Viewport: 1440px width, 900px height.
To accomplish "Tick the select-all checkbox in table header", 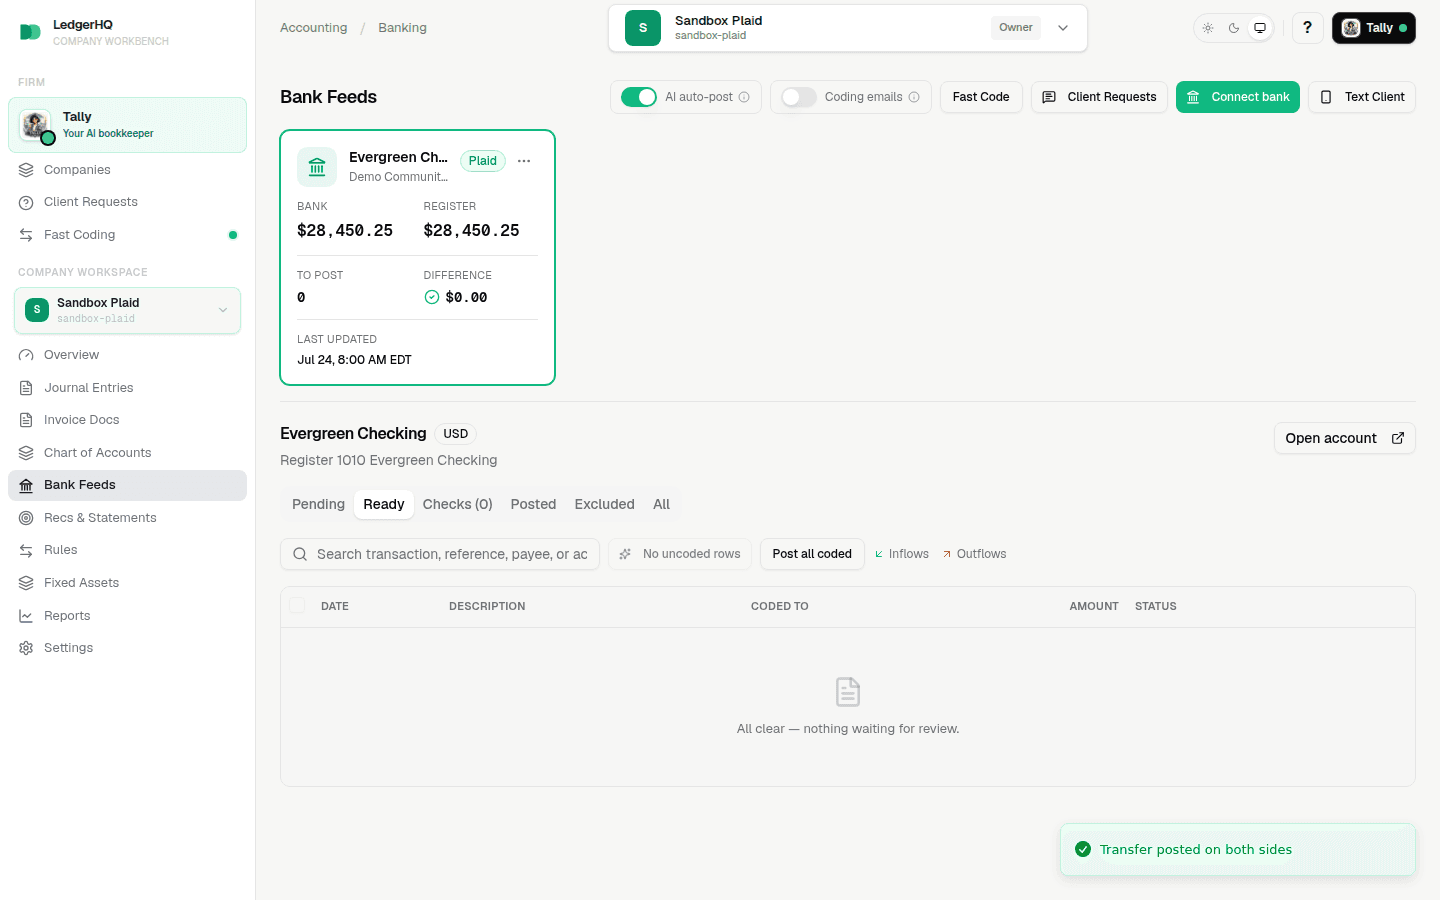I will coord(297,605).
